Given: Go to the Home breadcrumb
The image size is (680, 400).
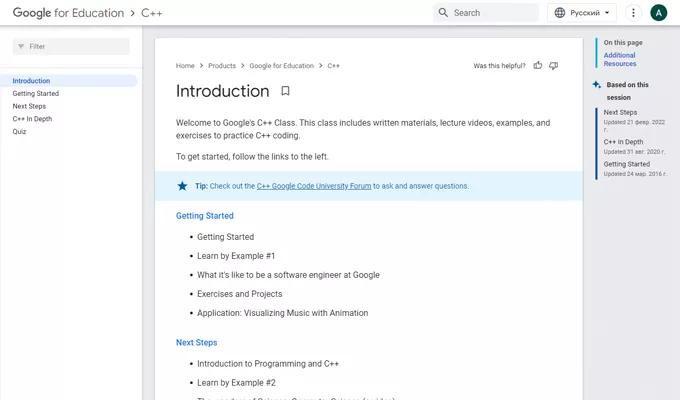Looking at the screenshot, I should pyautogui.click(x=185, y=66).
